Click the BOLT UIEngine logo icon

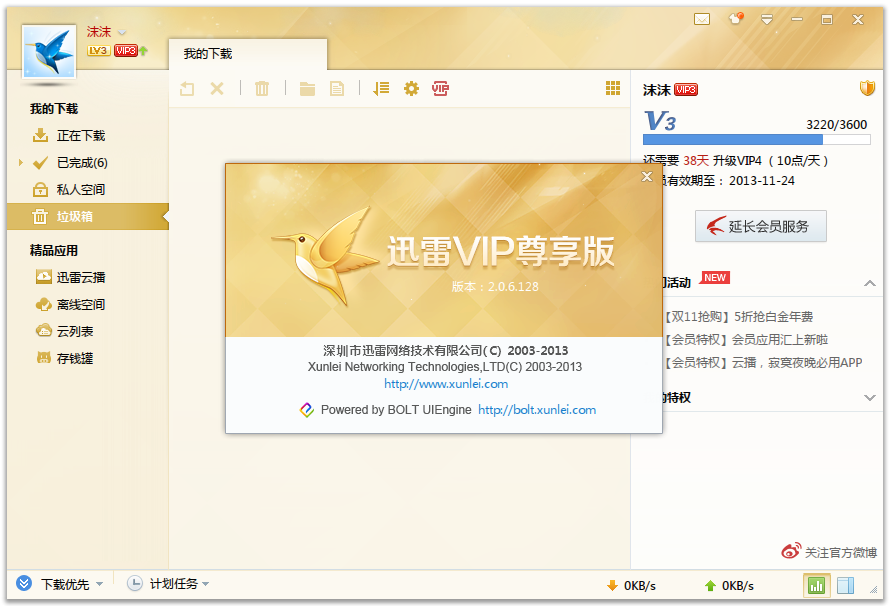pyautogui.click(x=307, y=410)
